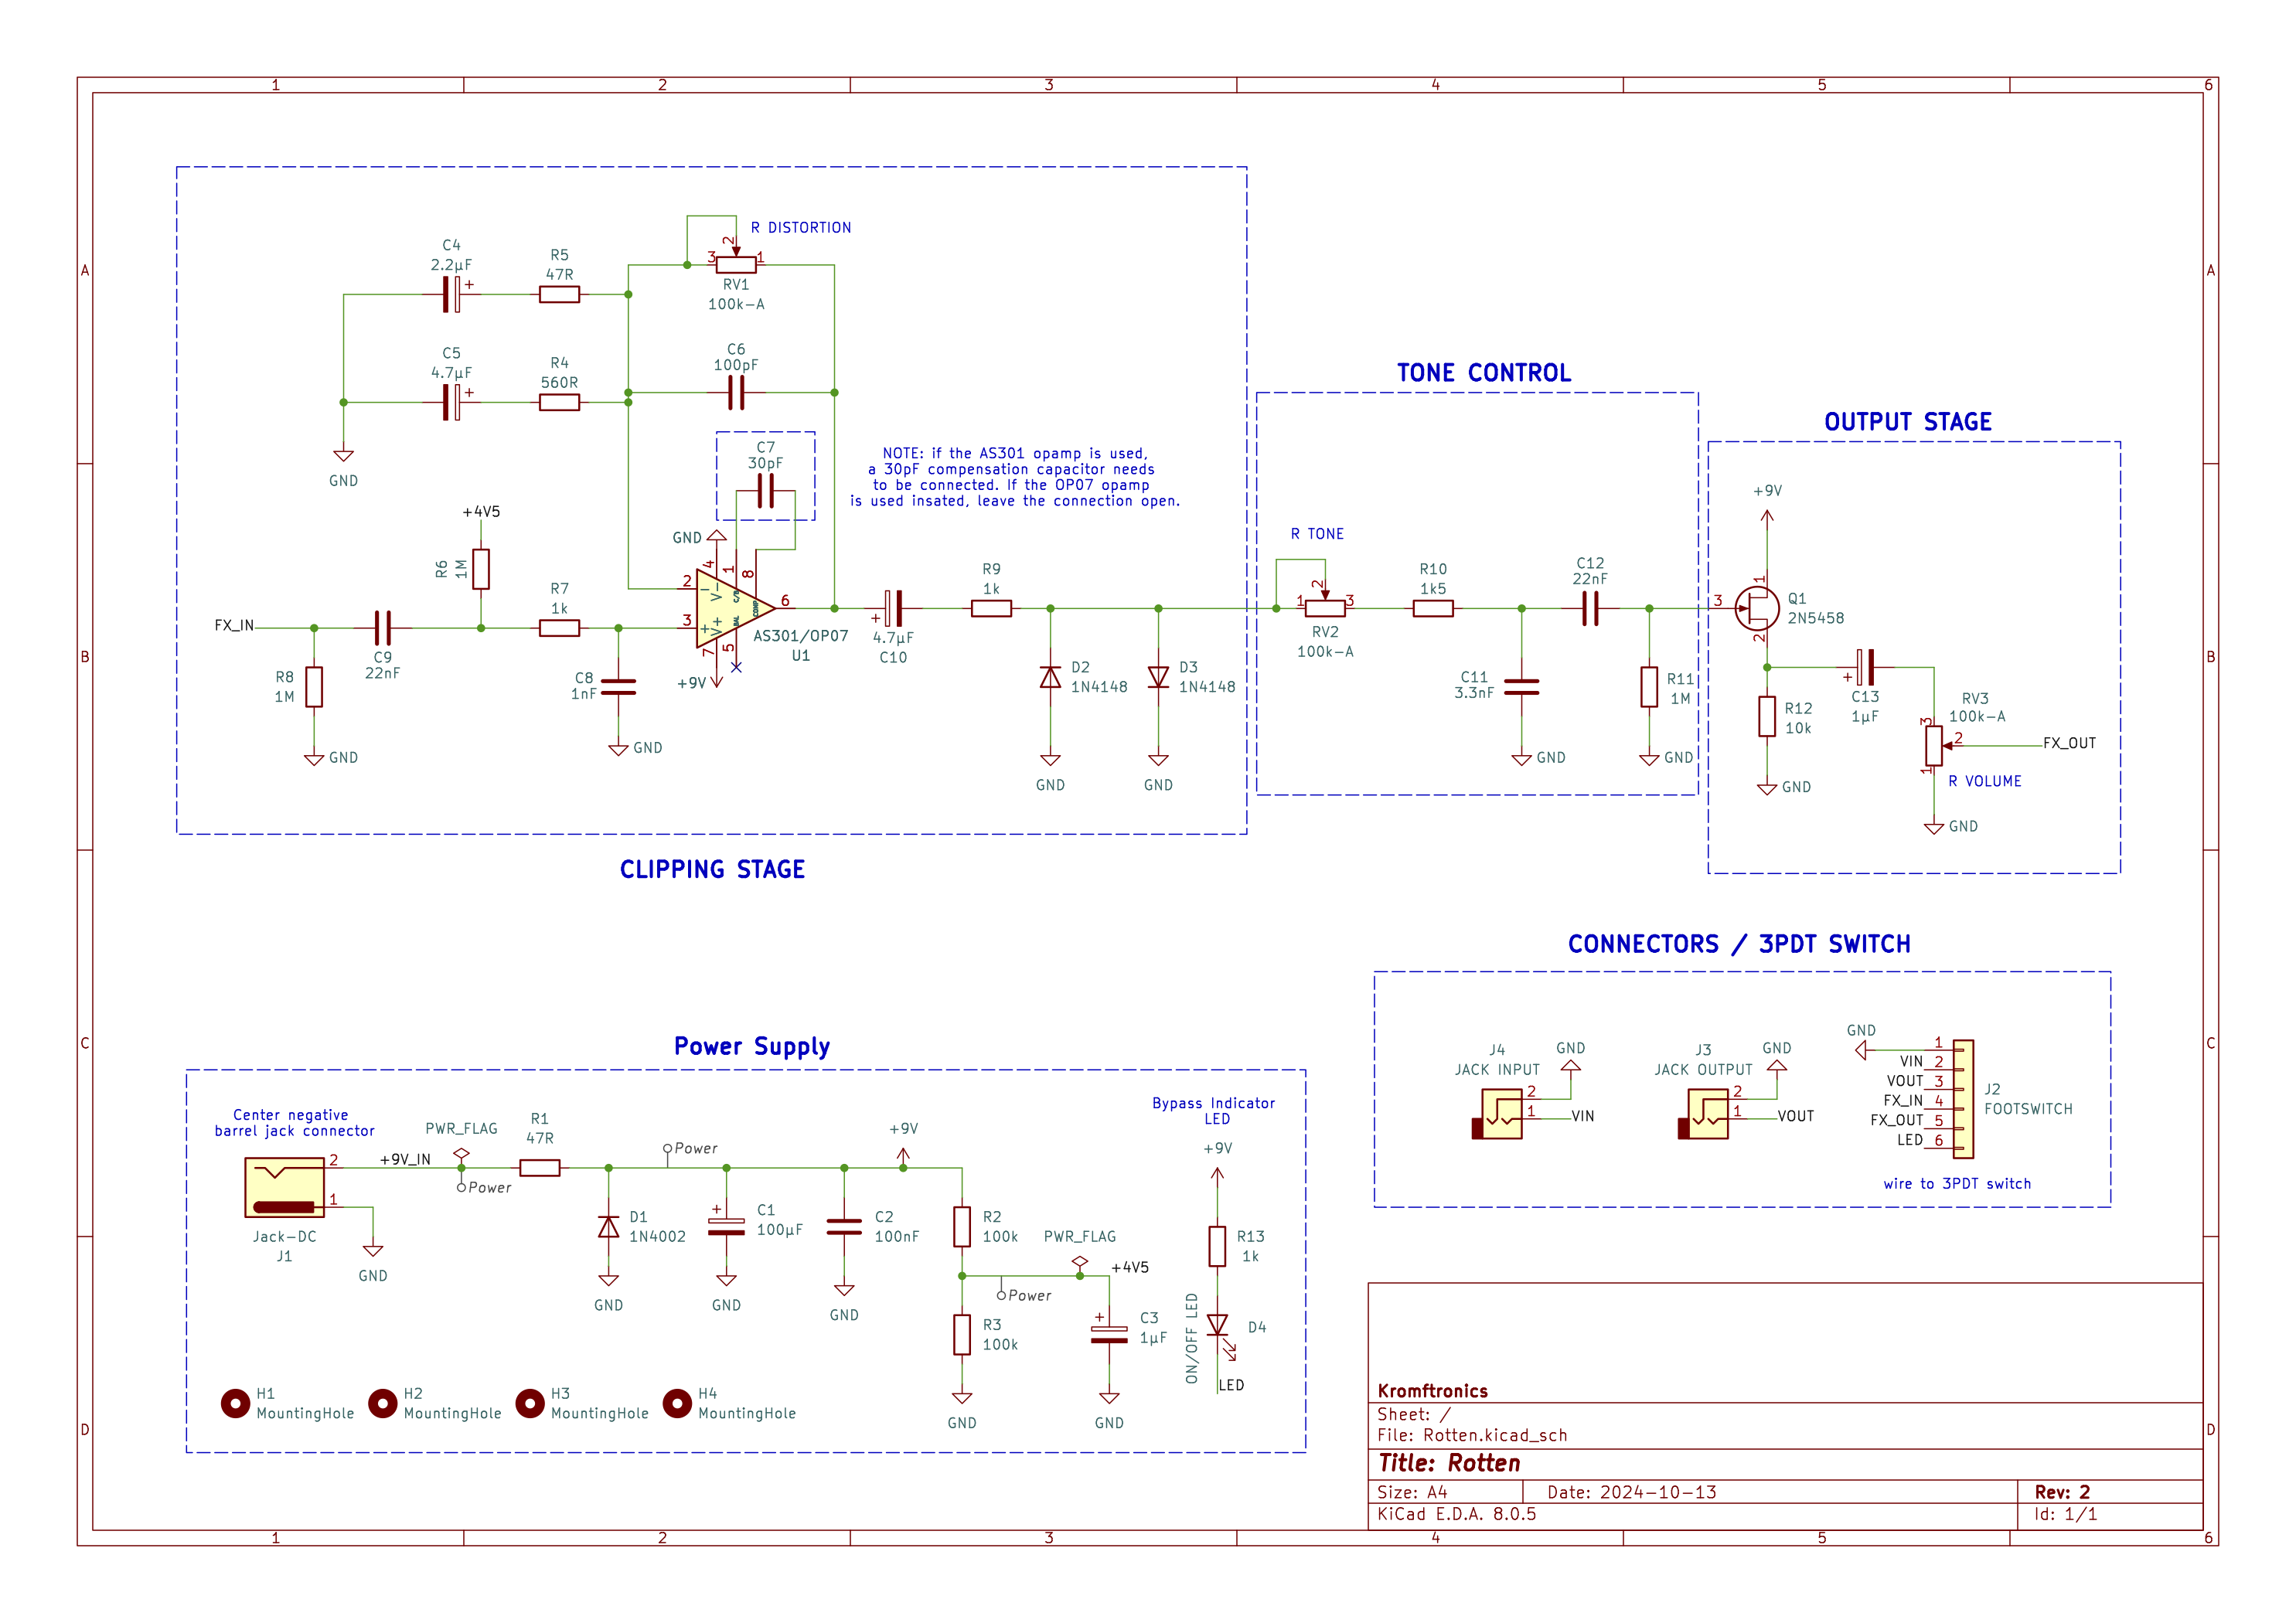Click the TONE CONTROL section title
Image resolution: width=2296 pixels, height=1623 pixels.
point(1484,373)
